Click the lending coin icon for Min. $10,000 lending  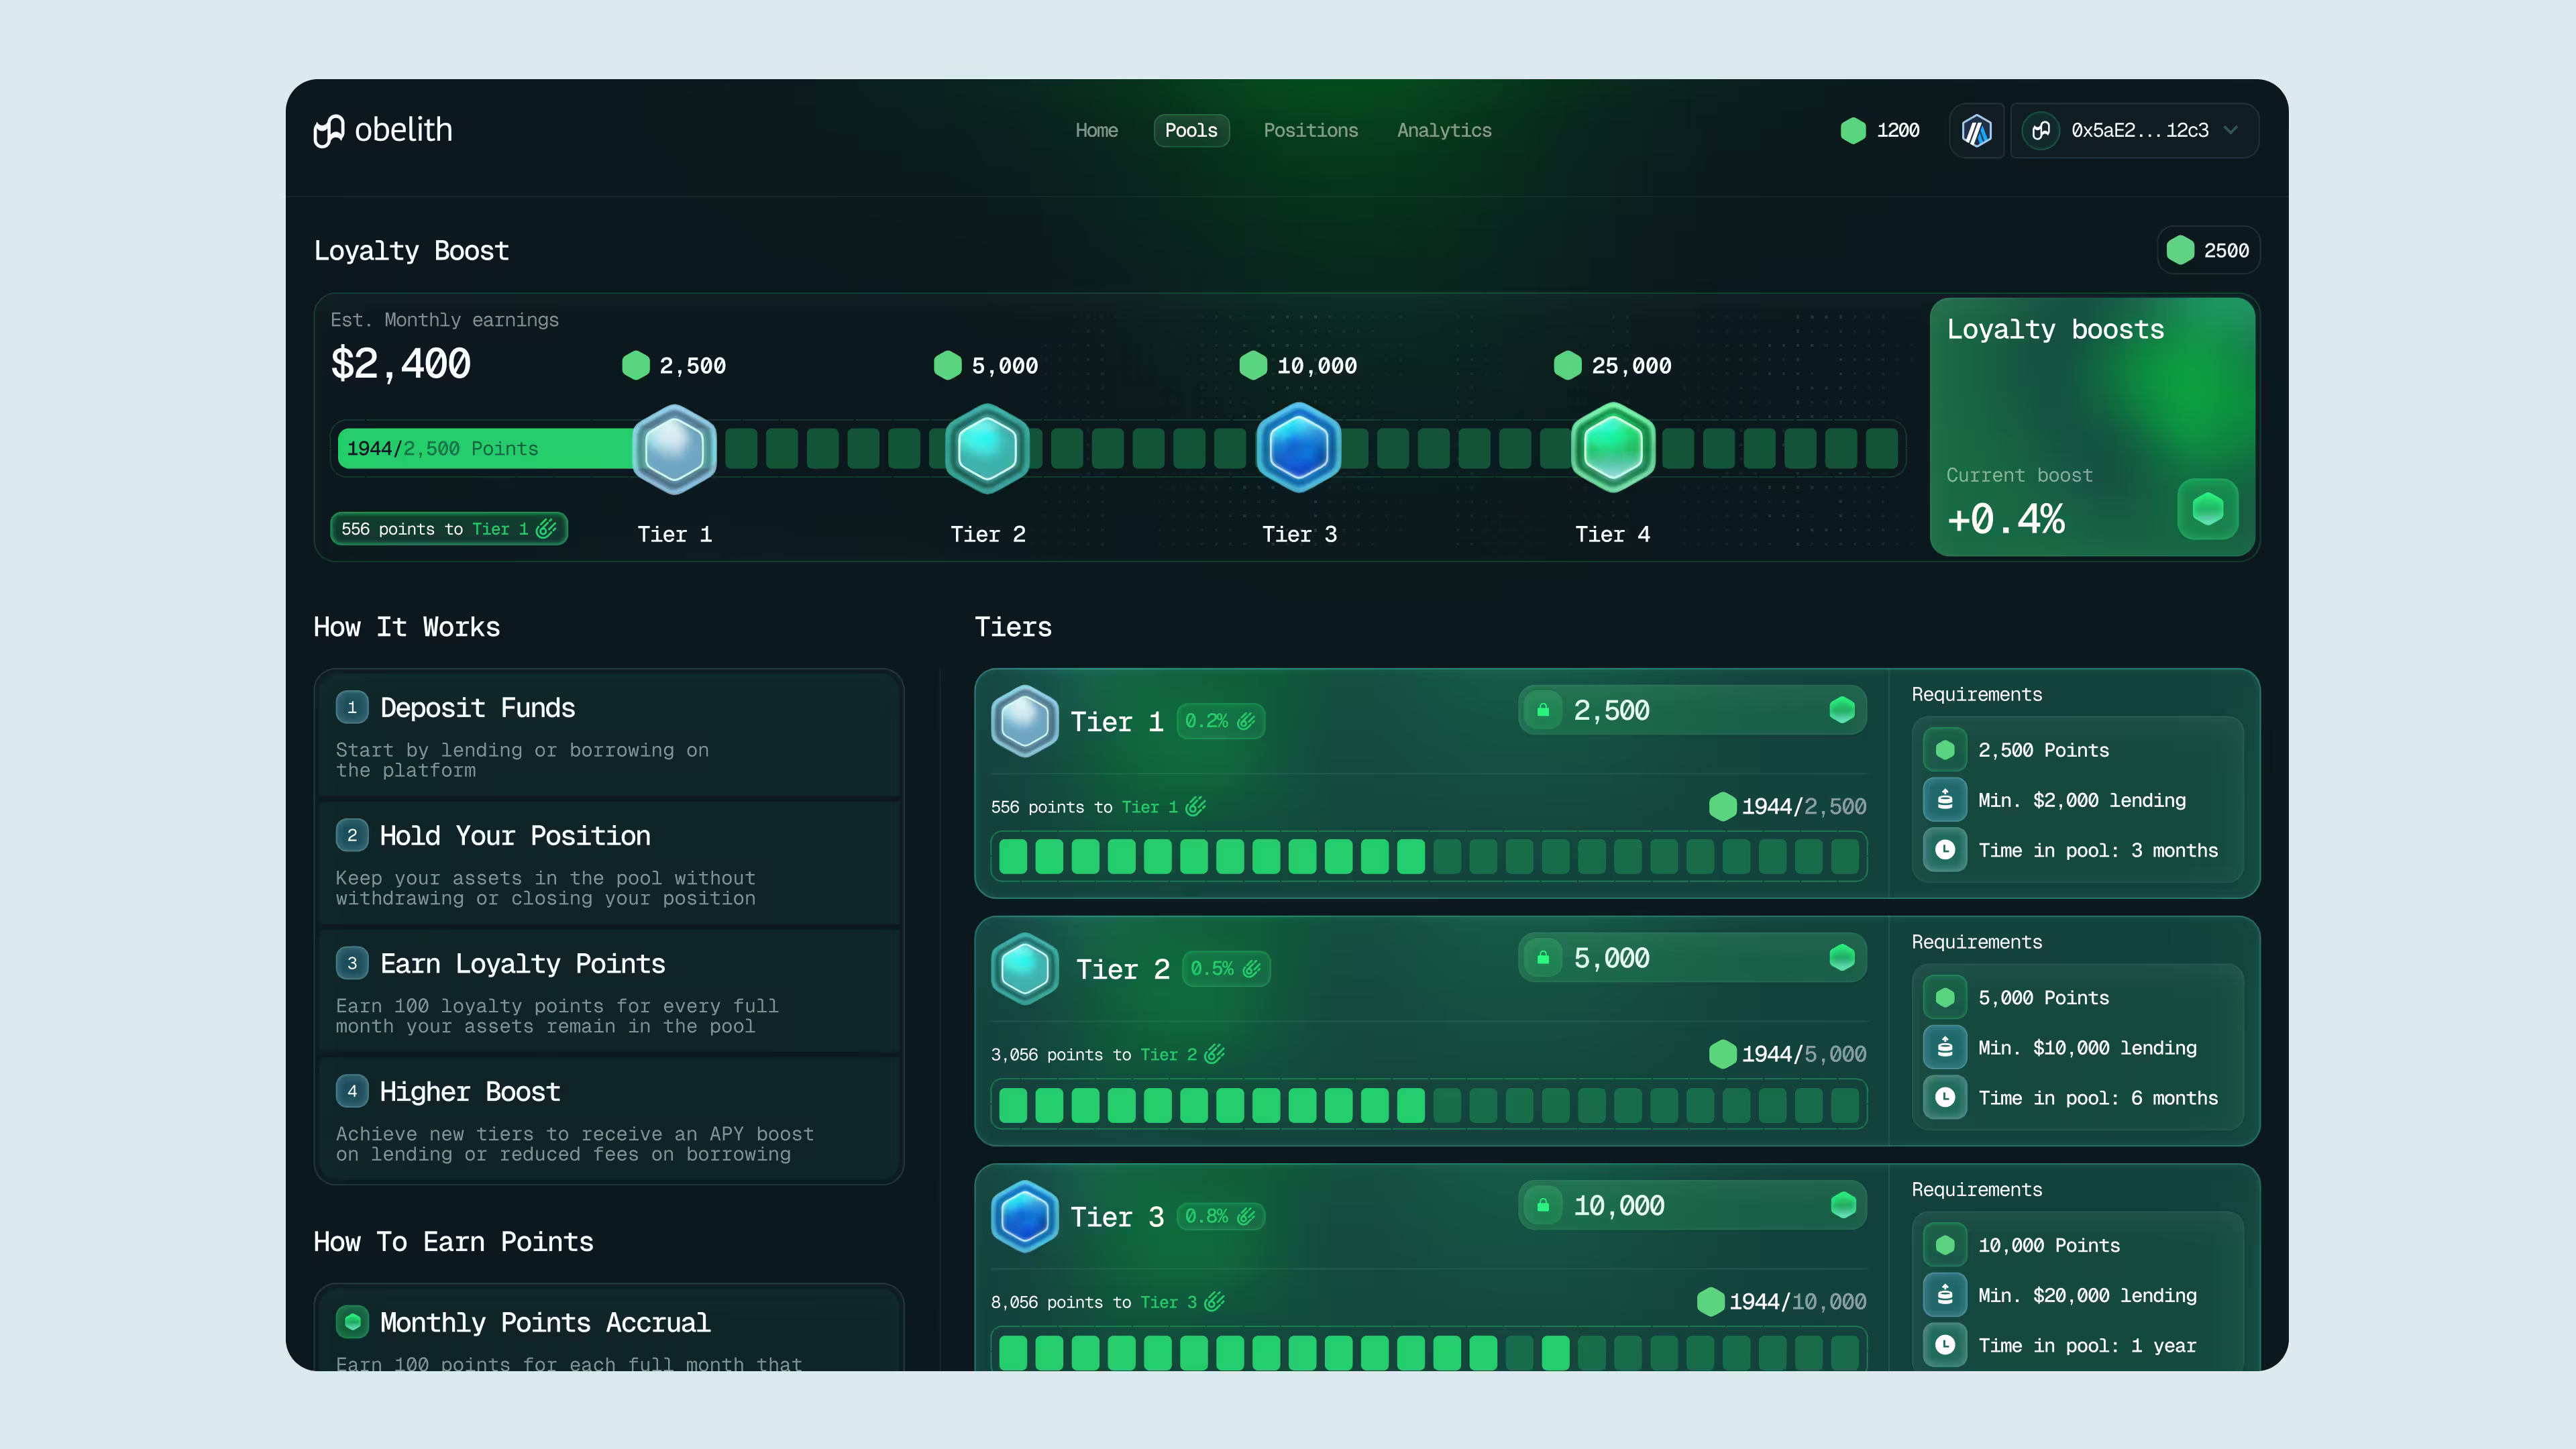(x=1945, y=1047)
